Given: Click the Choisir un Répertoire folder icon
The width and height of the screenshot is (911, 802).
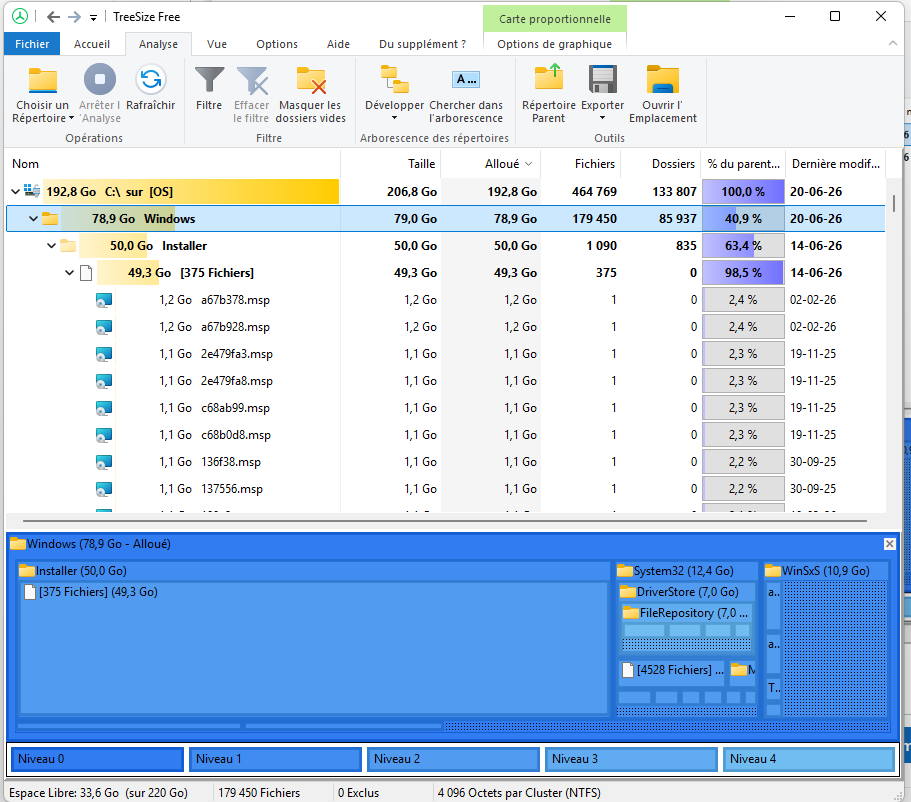Looking at the screenshot, I should 42,80.
